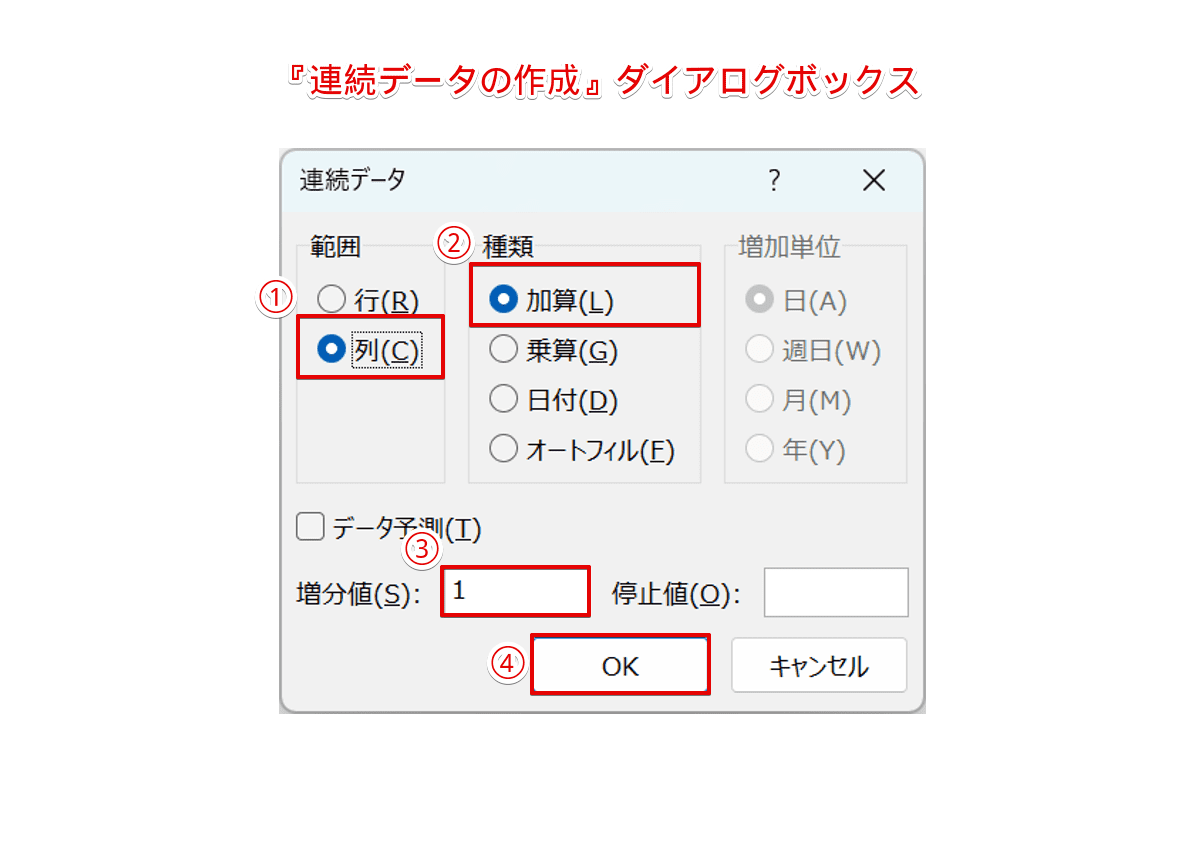Select the 行(R) radio button

pos(332,300)
